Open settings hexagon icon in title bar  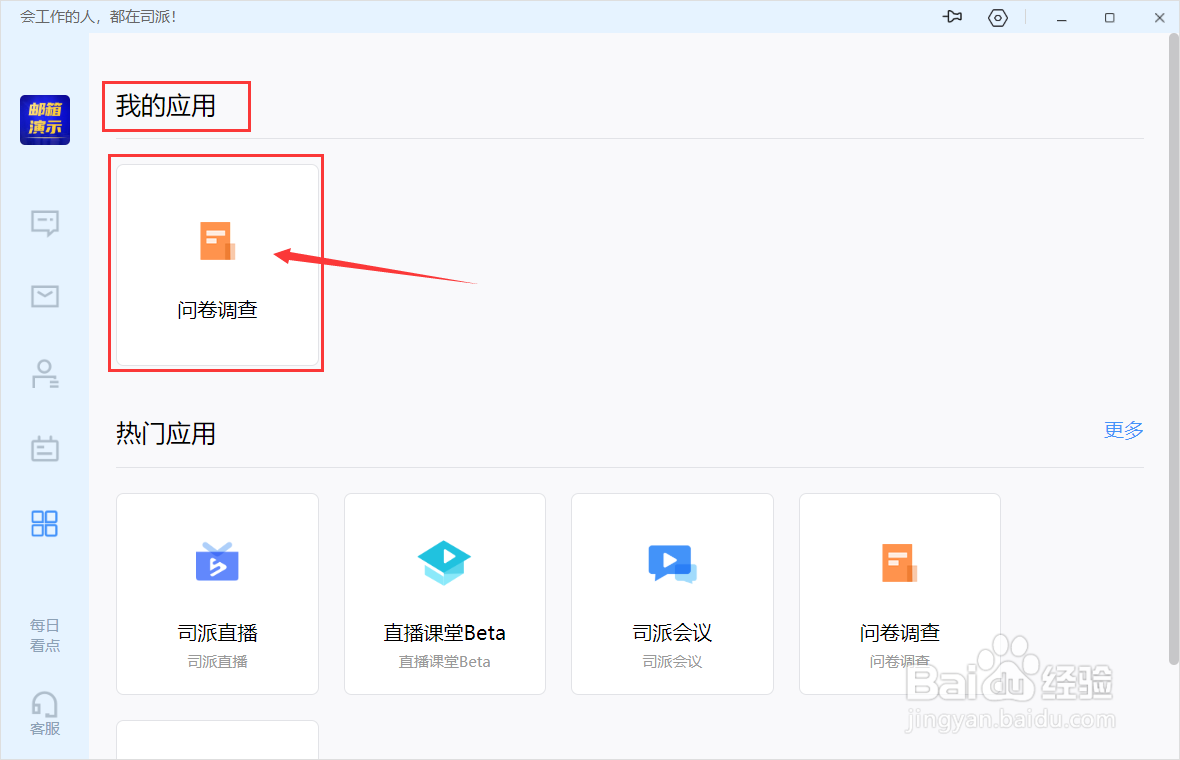998,17
